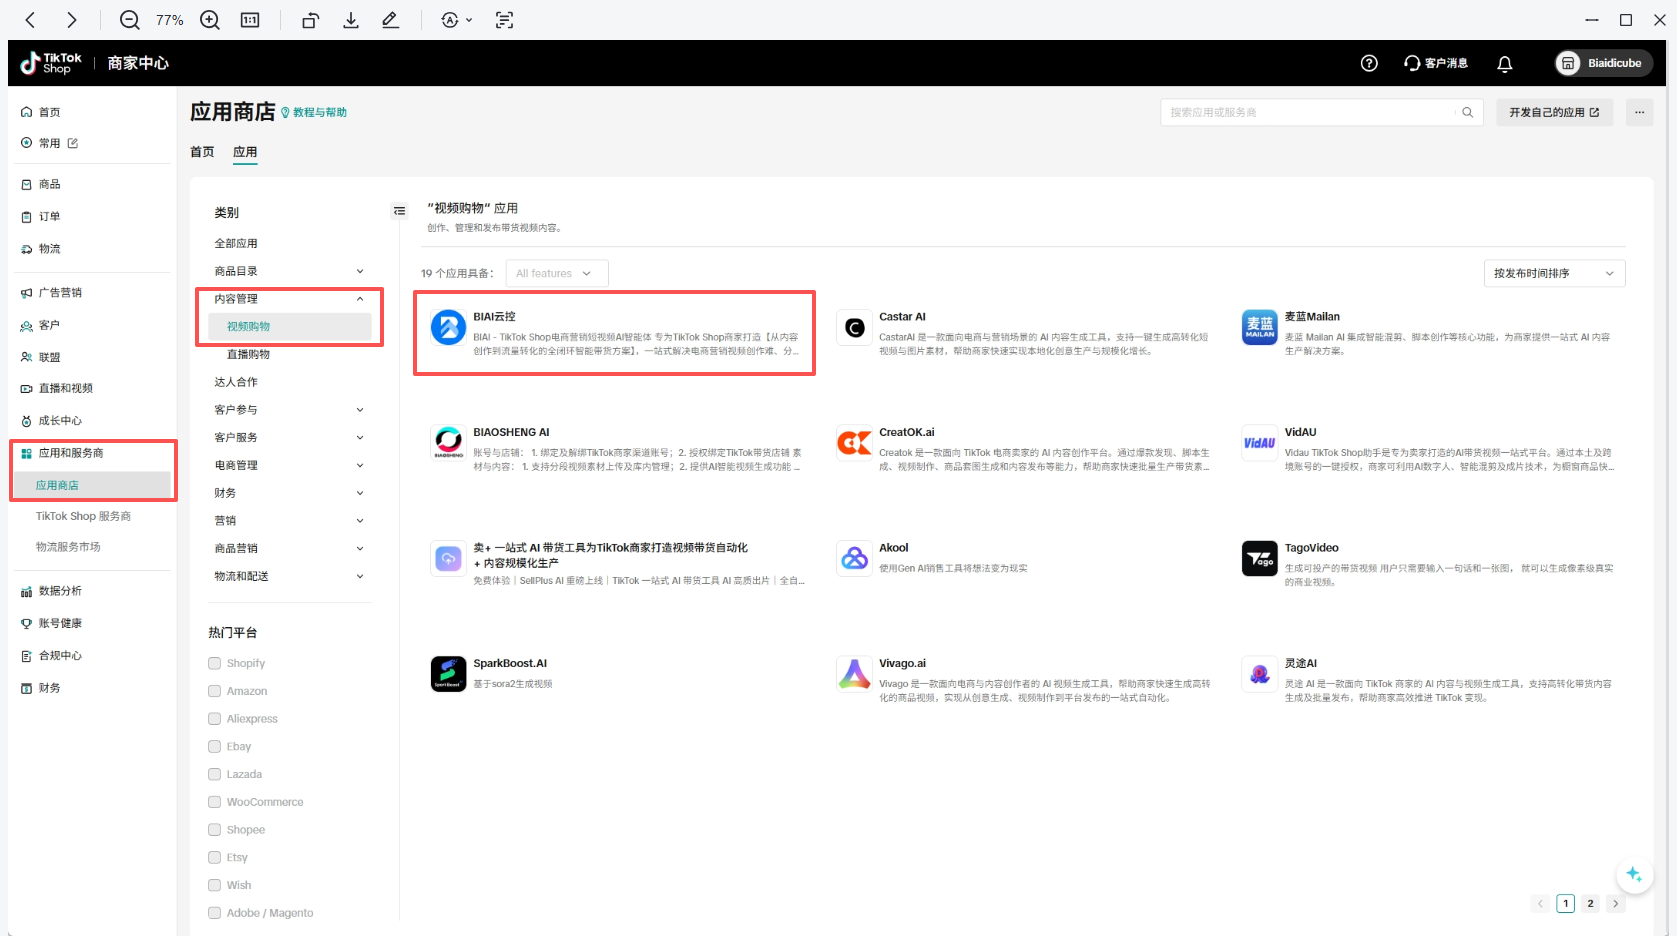
Task: Open the AI tool dropdown in viewer toolbar
Action: click(457, 20)
